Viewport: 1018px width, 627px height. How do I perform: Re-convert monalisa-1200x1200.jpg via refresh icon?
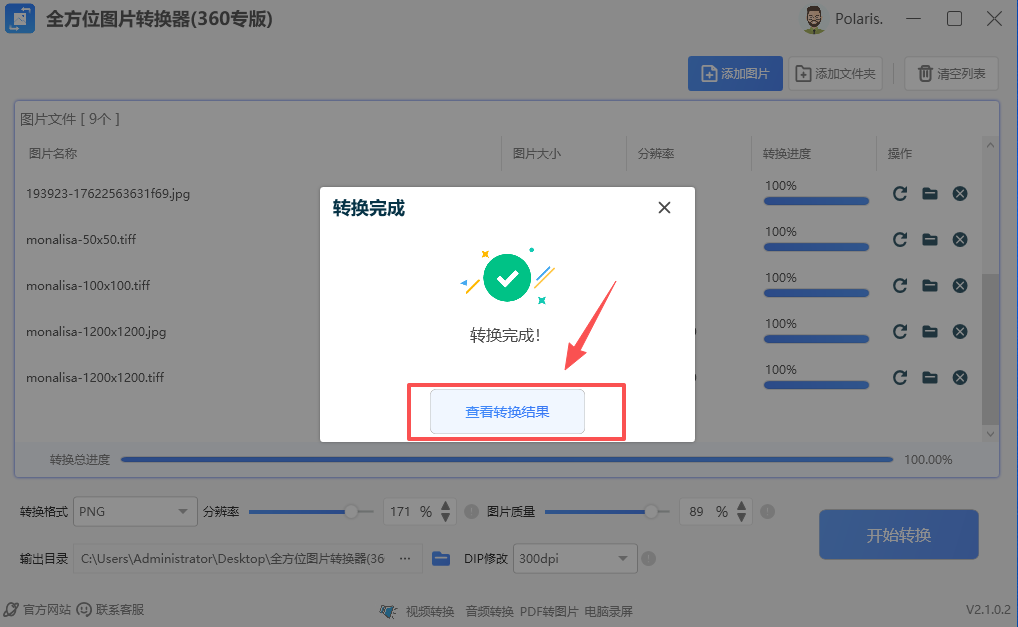click(x=899, y=332)
